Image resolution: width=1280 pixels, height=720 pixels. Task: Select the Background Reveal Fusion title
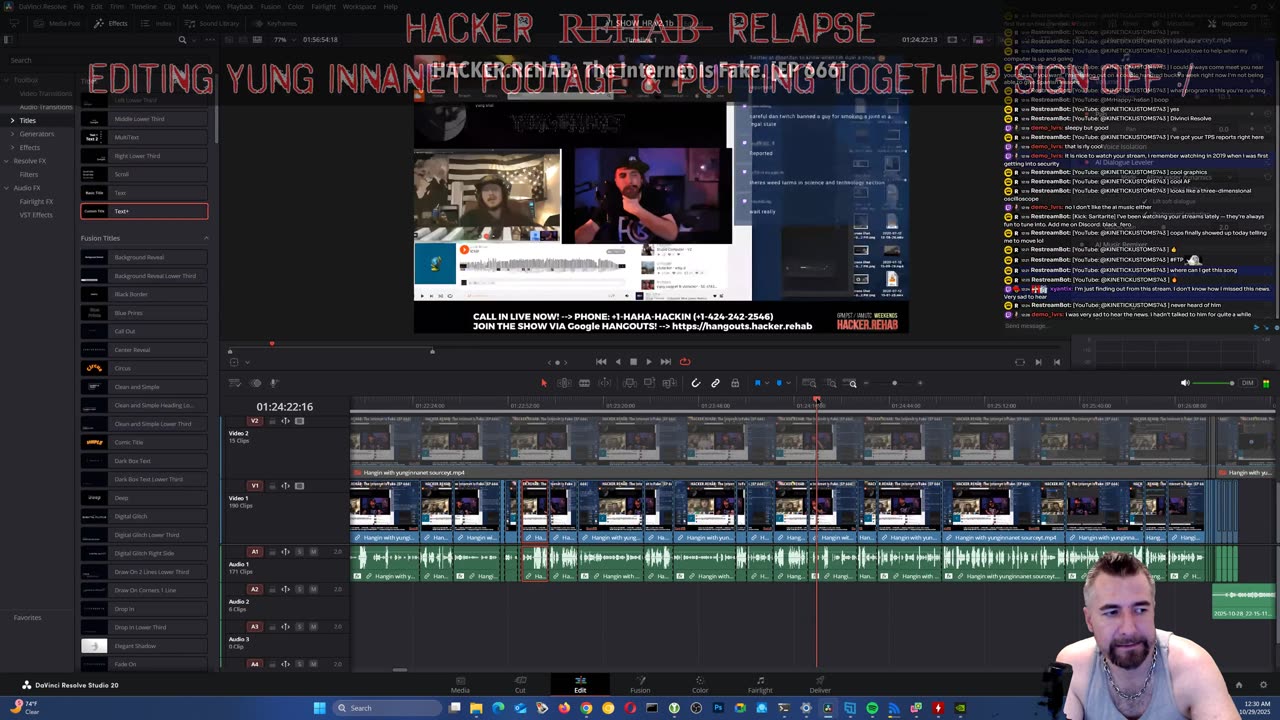tap(144, 257)
